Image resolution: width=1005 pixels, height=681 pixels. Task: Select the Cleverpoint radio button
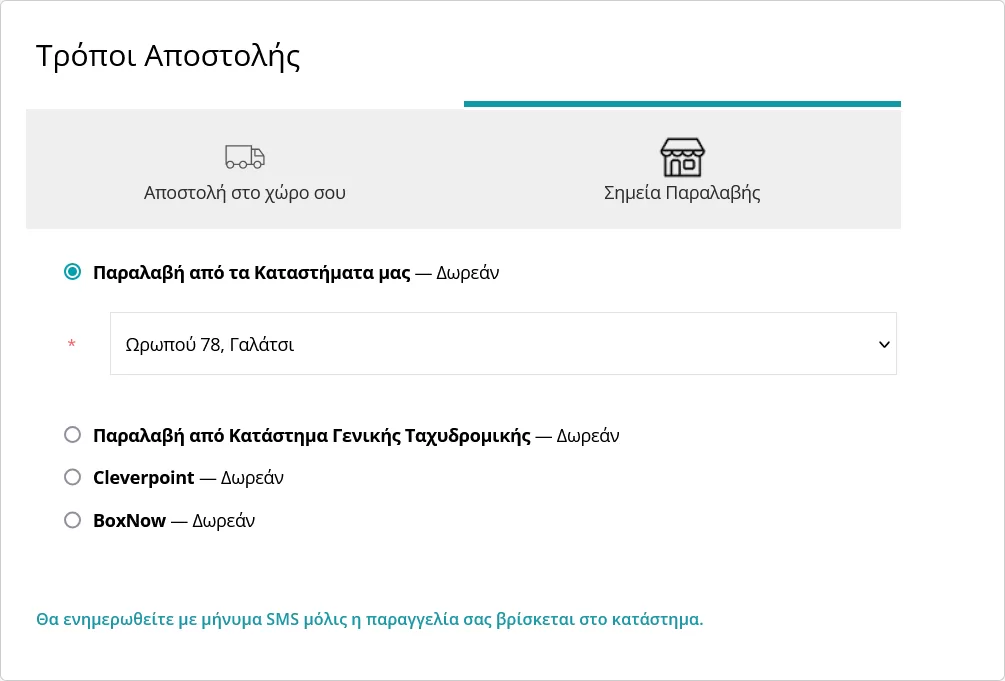click(72, 477)
